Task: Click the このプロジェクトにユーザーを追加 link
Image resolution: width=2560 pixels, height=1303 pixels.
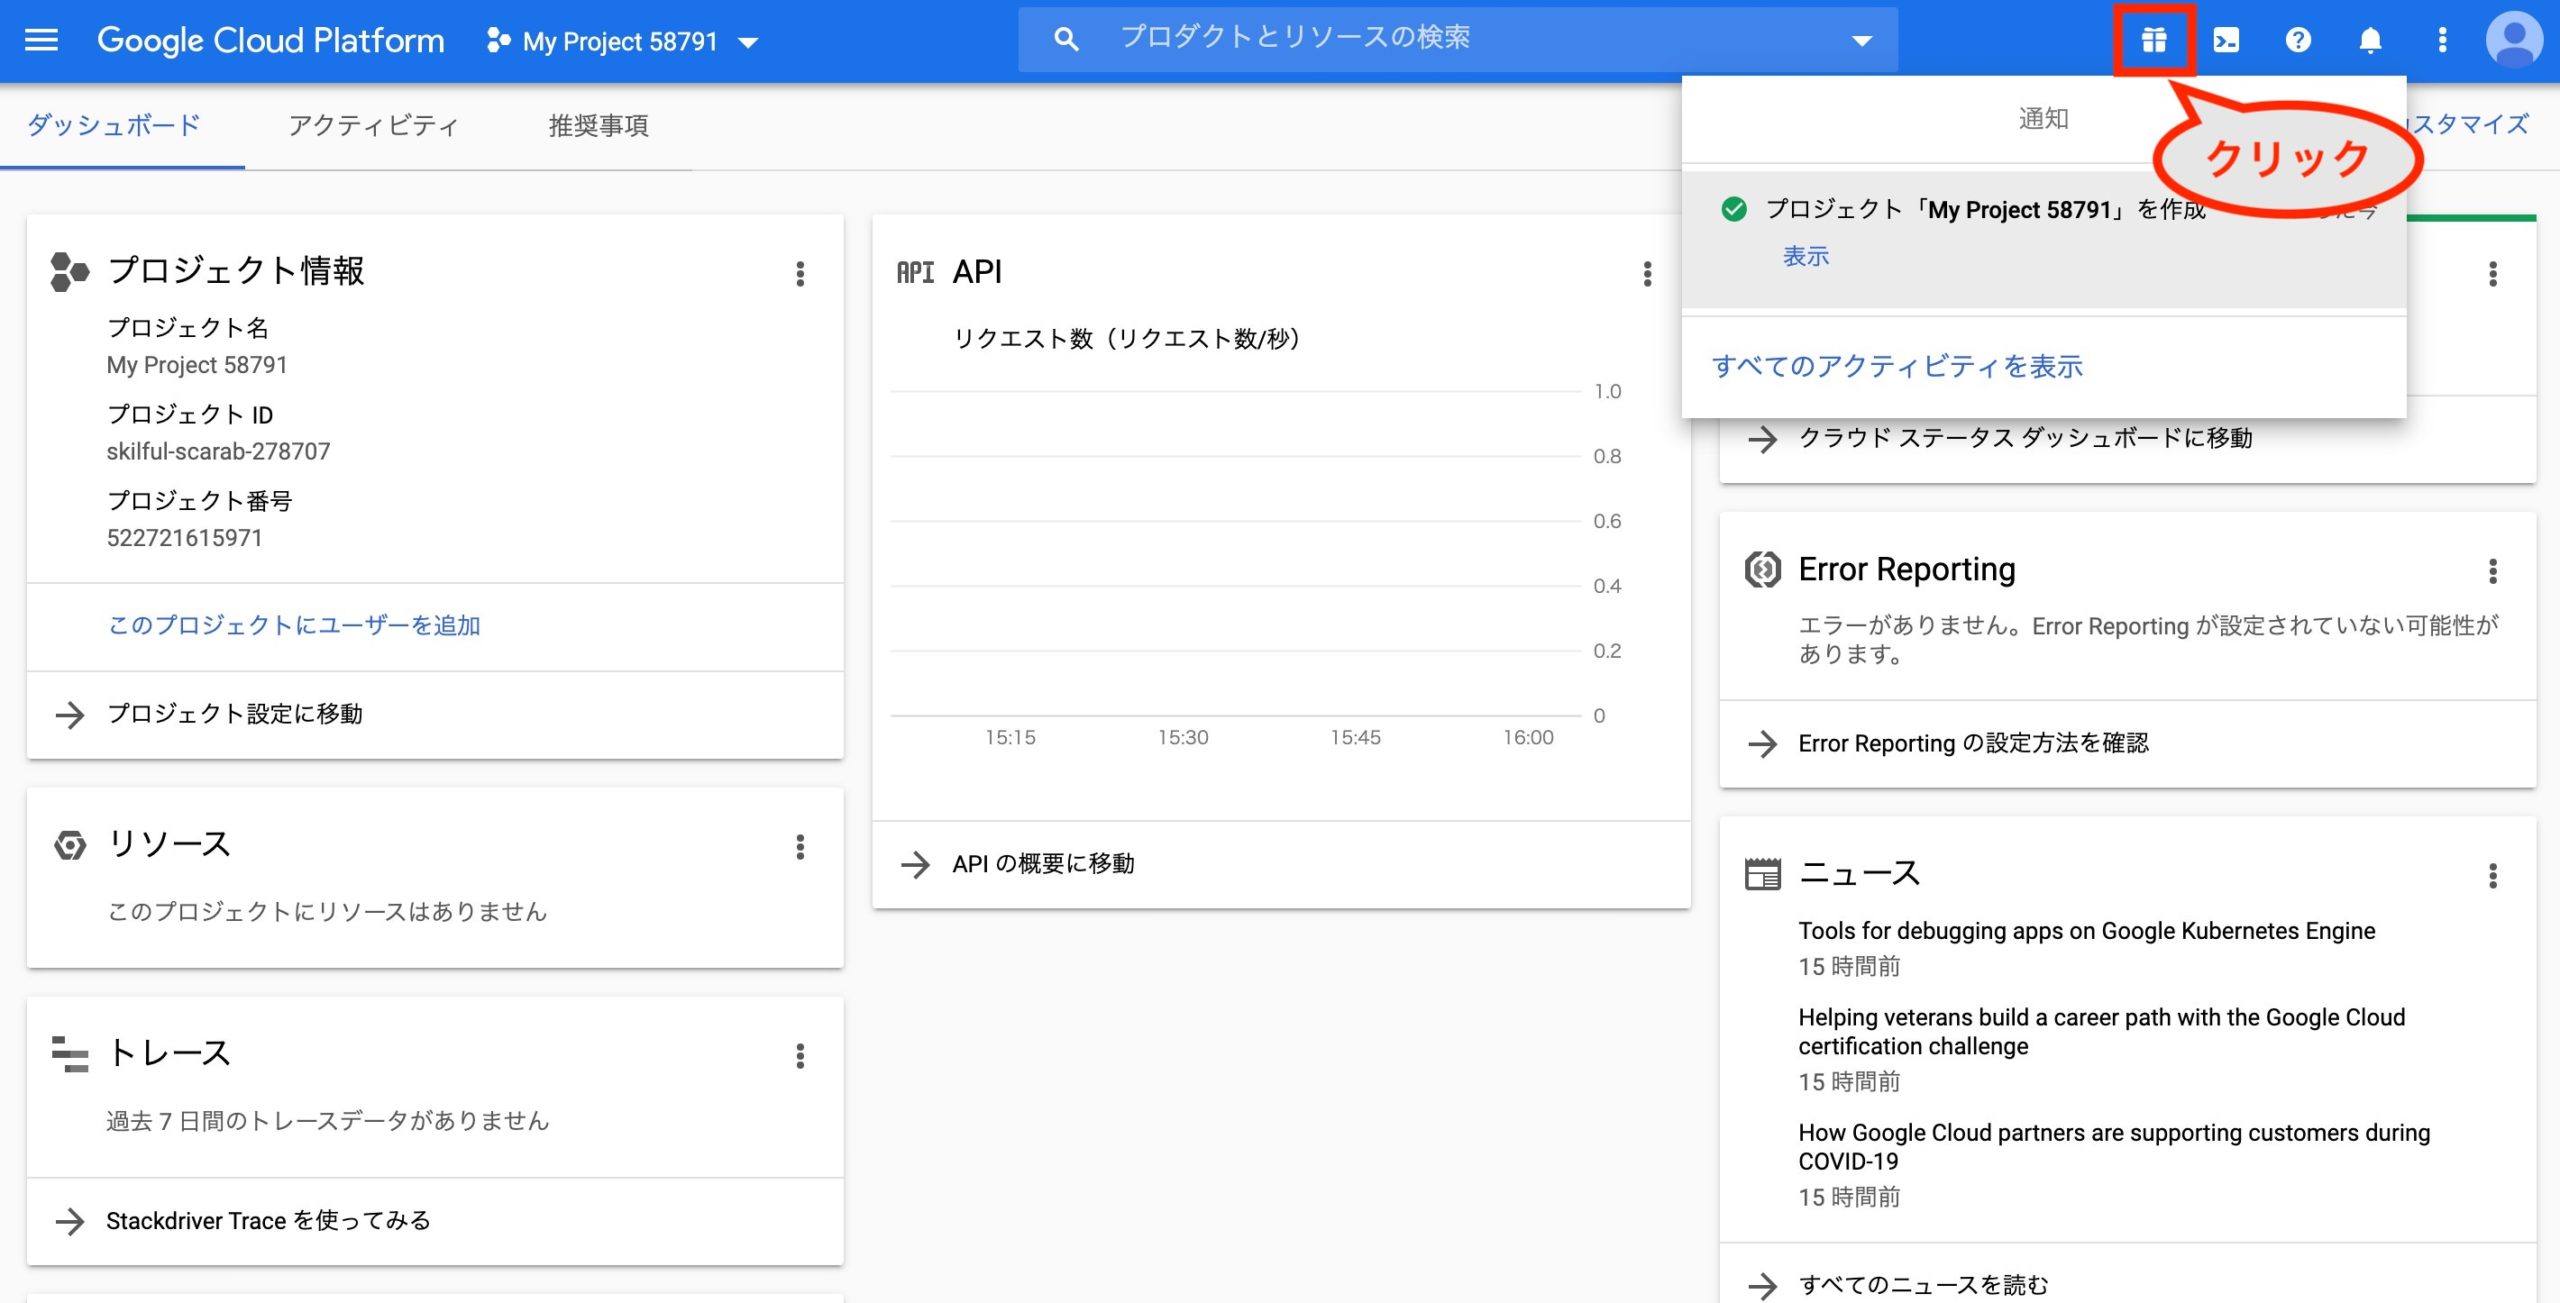Action: click(x=294, y=625)
